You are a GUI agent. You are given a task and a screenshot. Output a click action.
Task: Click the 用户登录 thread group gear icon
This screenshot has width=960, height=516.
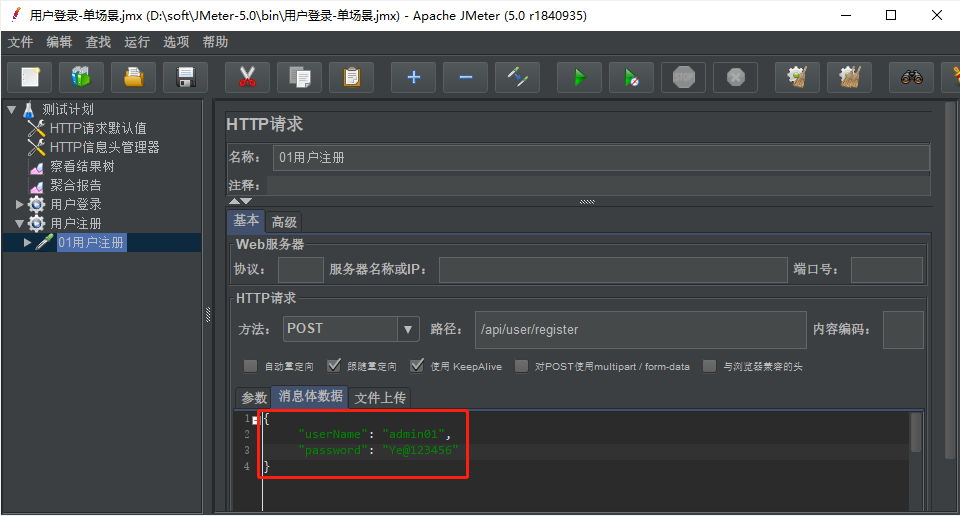click(37, 204)
